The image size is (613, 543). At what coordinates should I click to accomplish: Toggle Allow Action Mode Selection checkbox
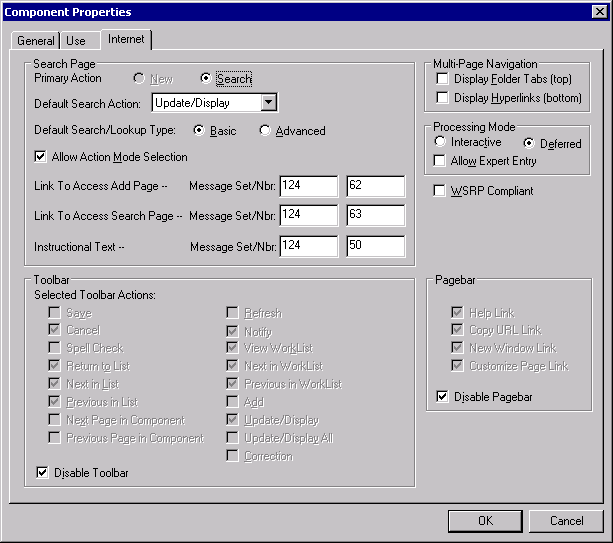[x=40, y=157]
